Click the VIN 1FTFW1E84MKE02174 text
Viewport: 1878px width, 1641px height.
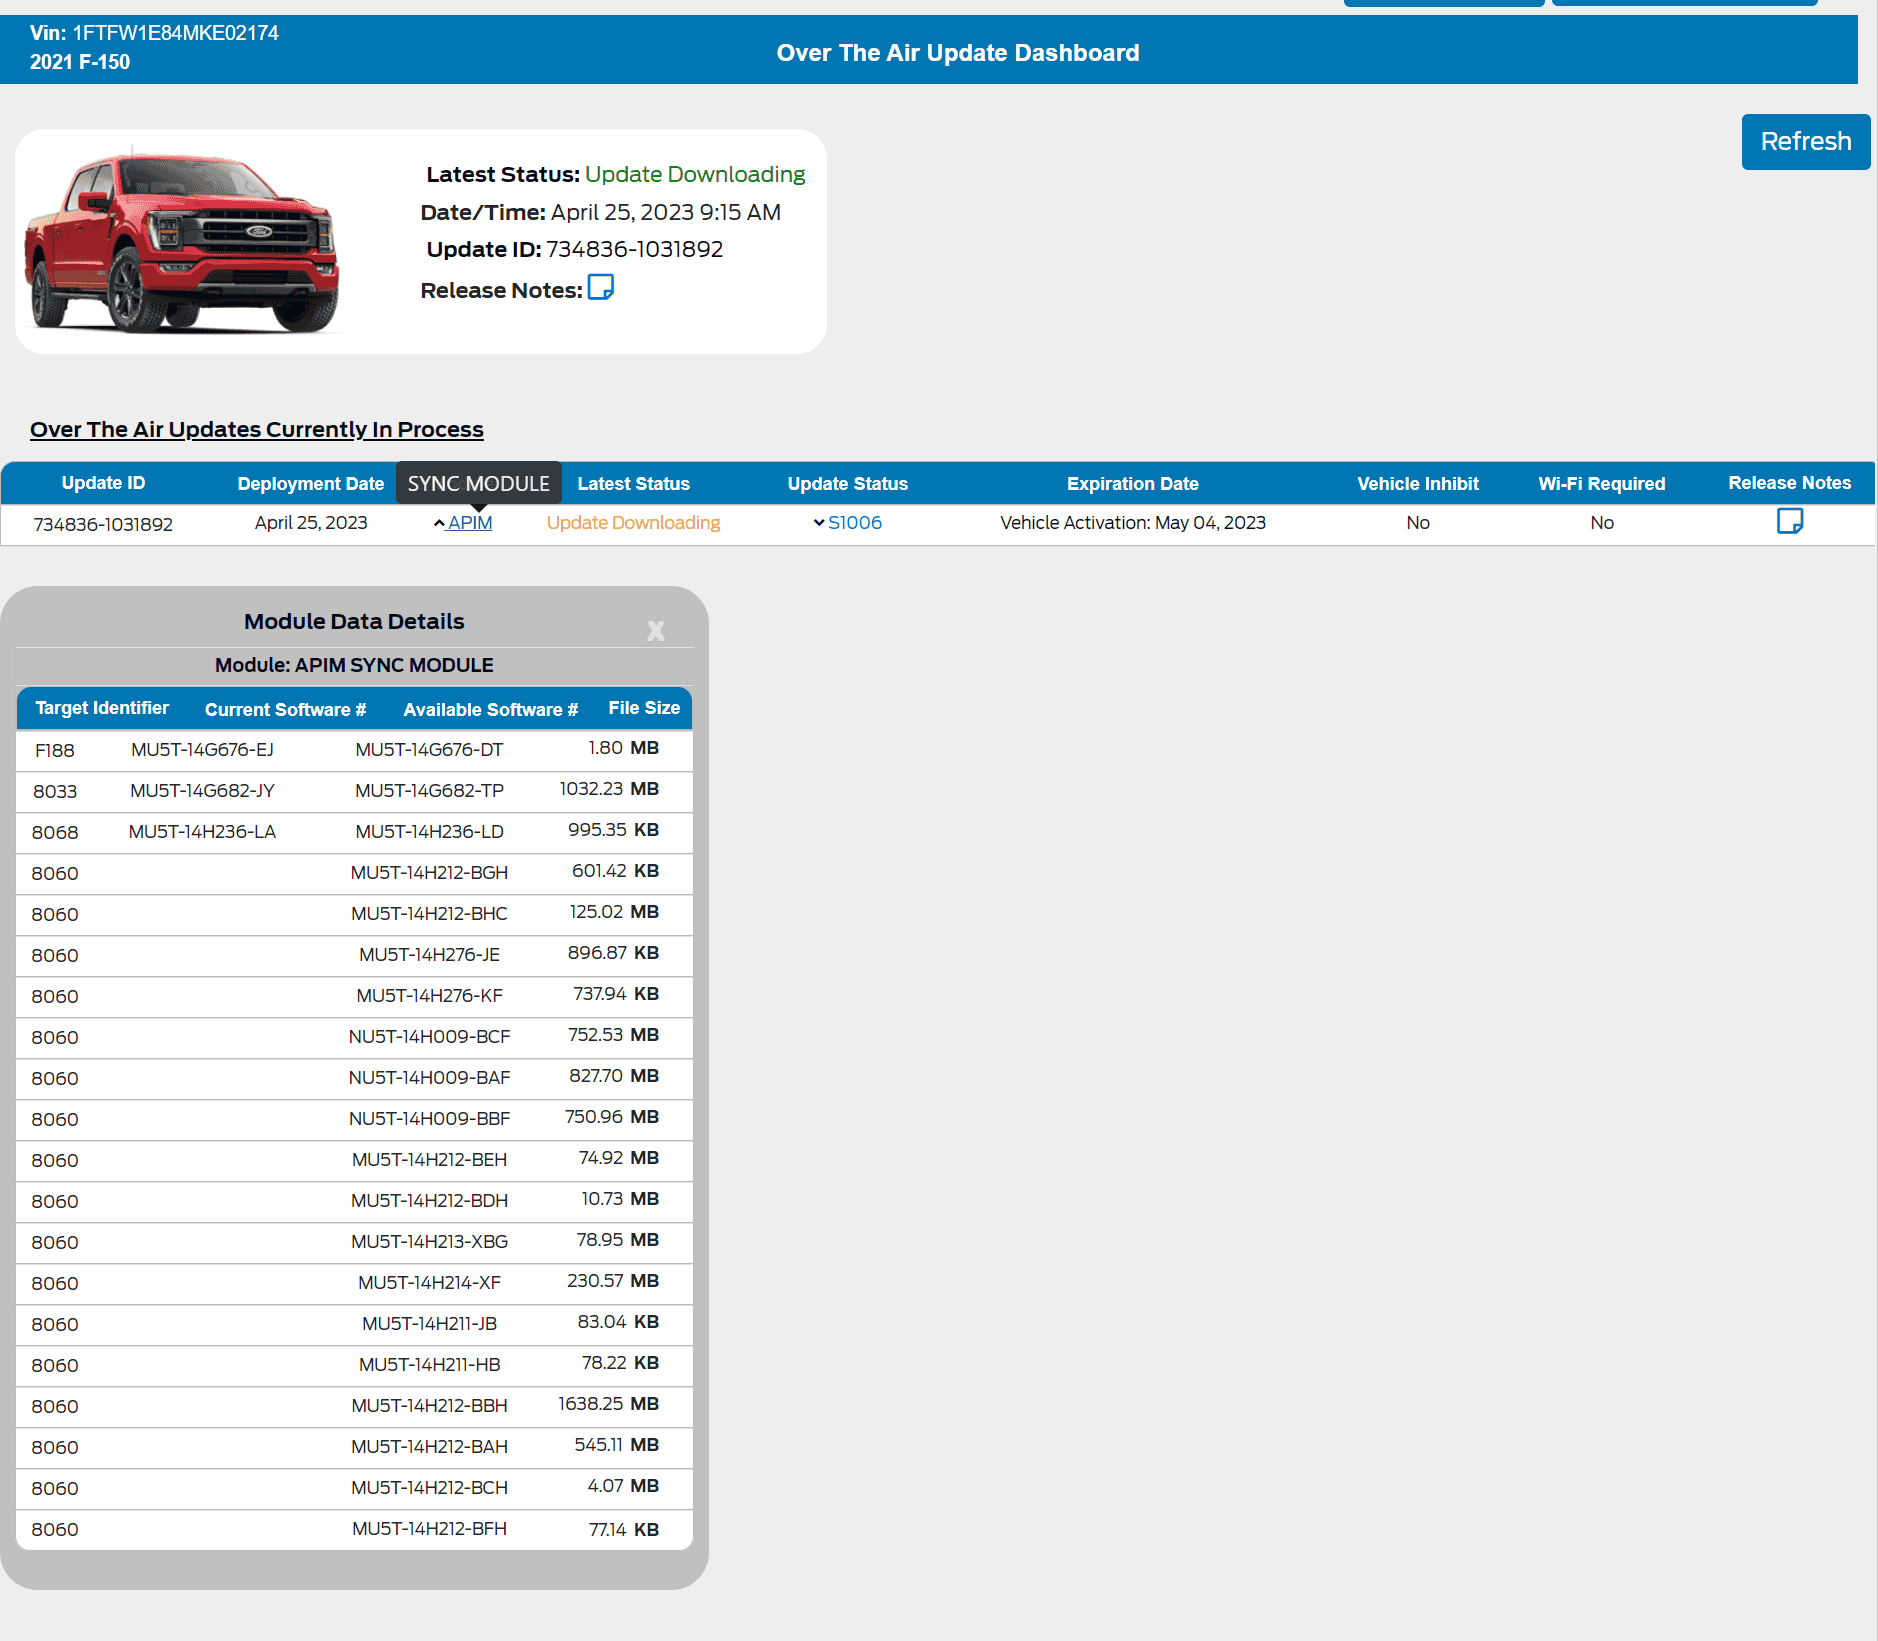pyautogui.click(x=154, y=33)
